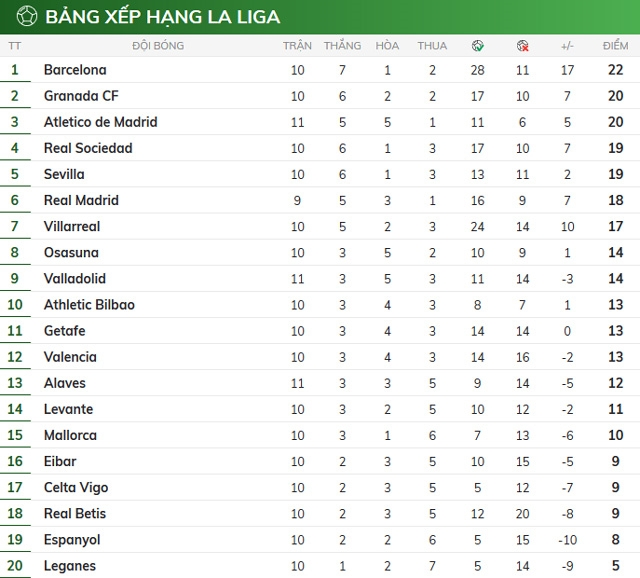
Task: Select Atletico de Madrid in the table
Action: coord(100,122)
